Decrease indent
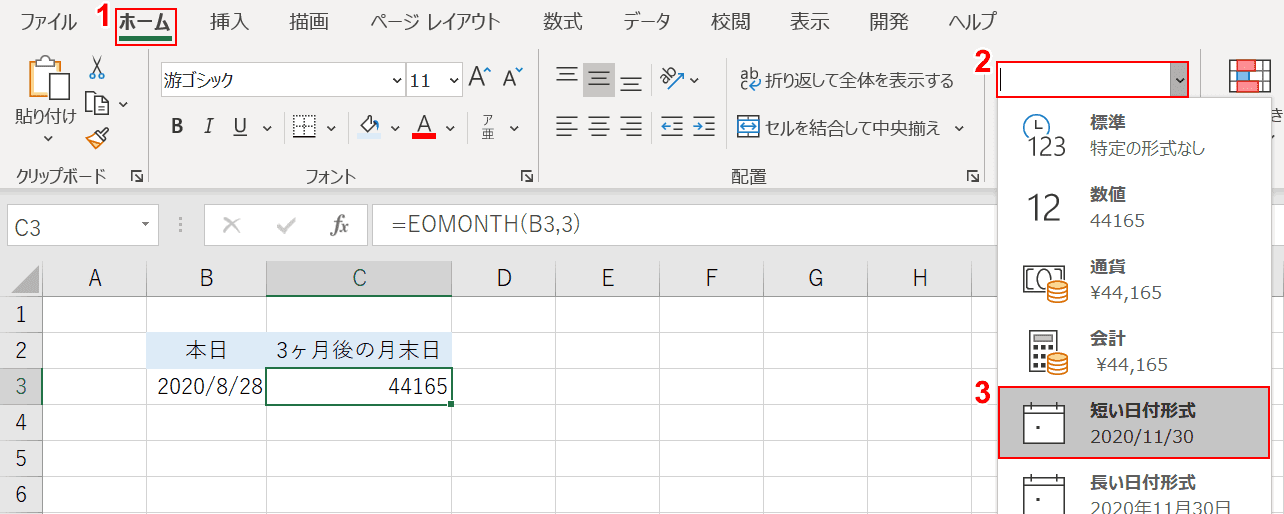This screenshot has height=514, width=1284. 671,127
